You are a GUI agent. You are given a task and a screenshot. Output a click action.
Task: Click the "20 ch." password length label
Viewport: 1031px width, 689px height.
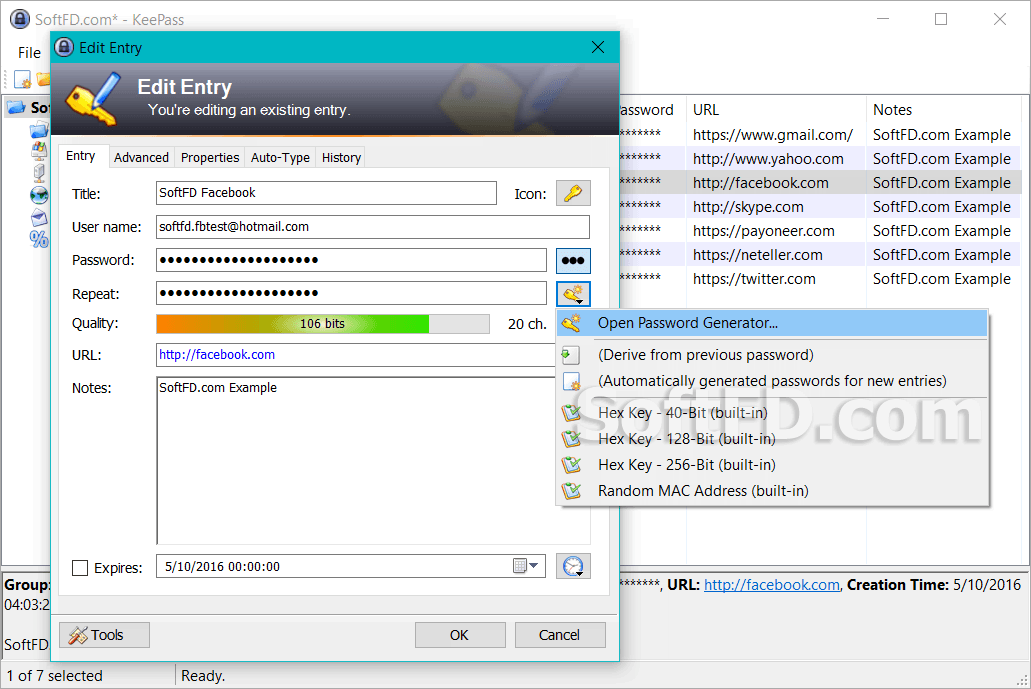(527, 323)
